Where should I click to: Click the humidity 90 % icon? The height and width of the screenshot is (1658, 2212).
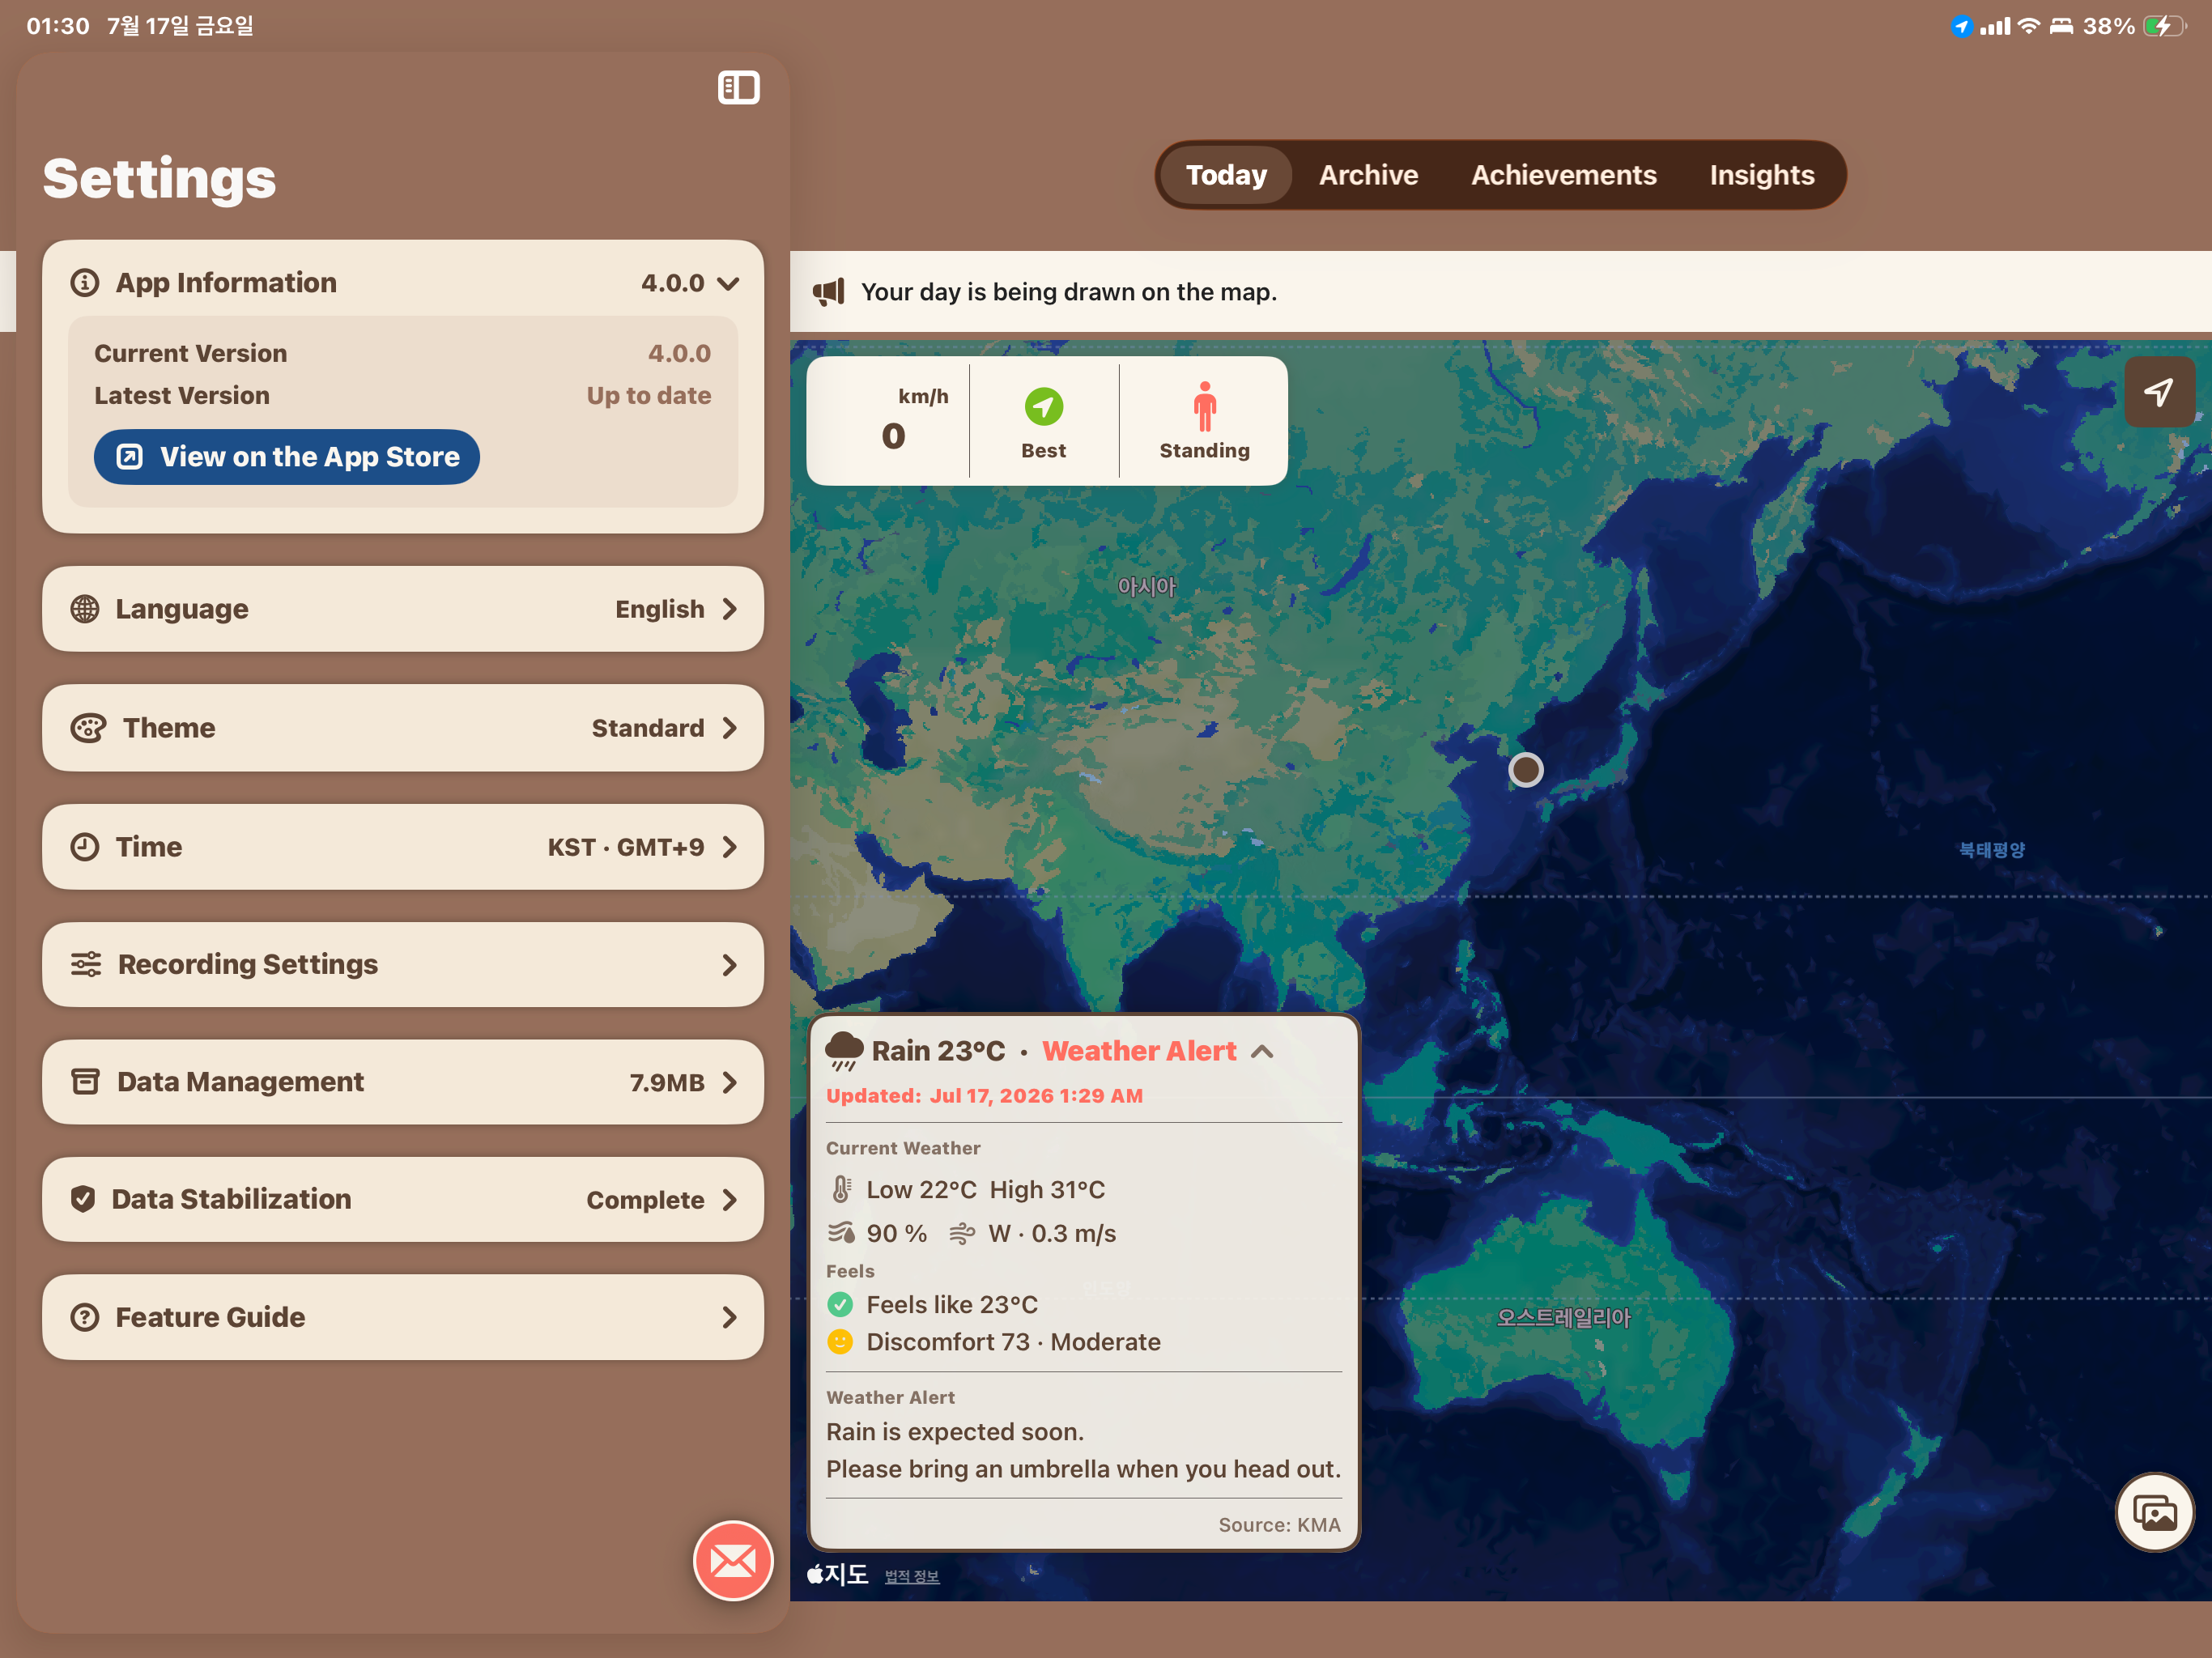(842, 1233)
